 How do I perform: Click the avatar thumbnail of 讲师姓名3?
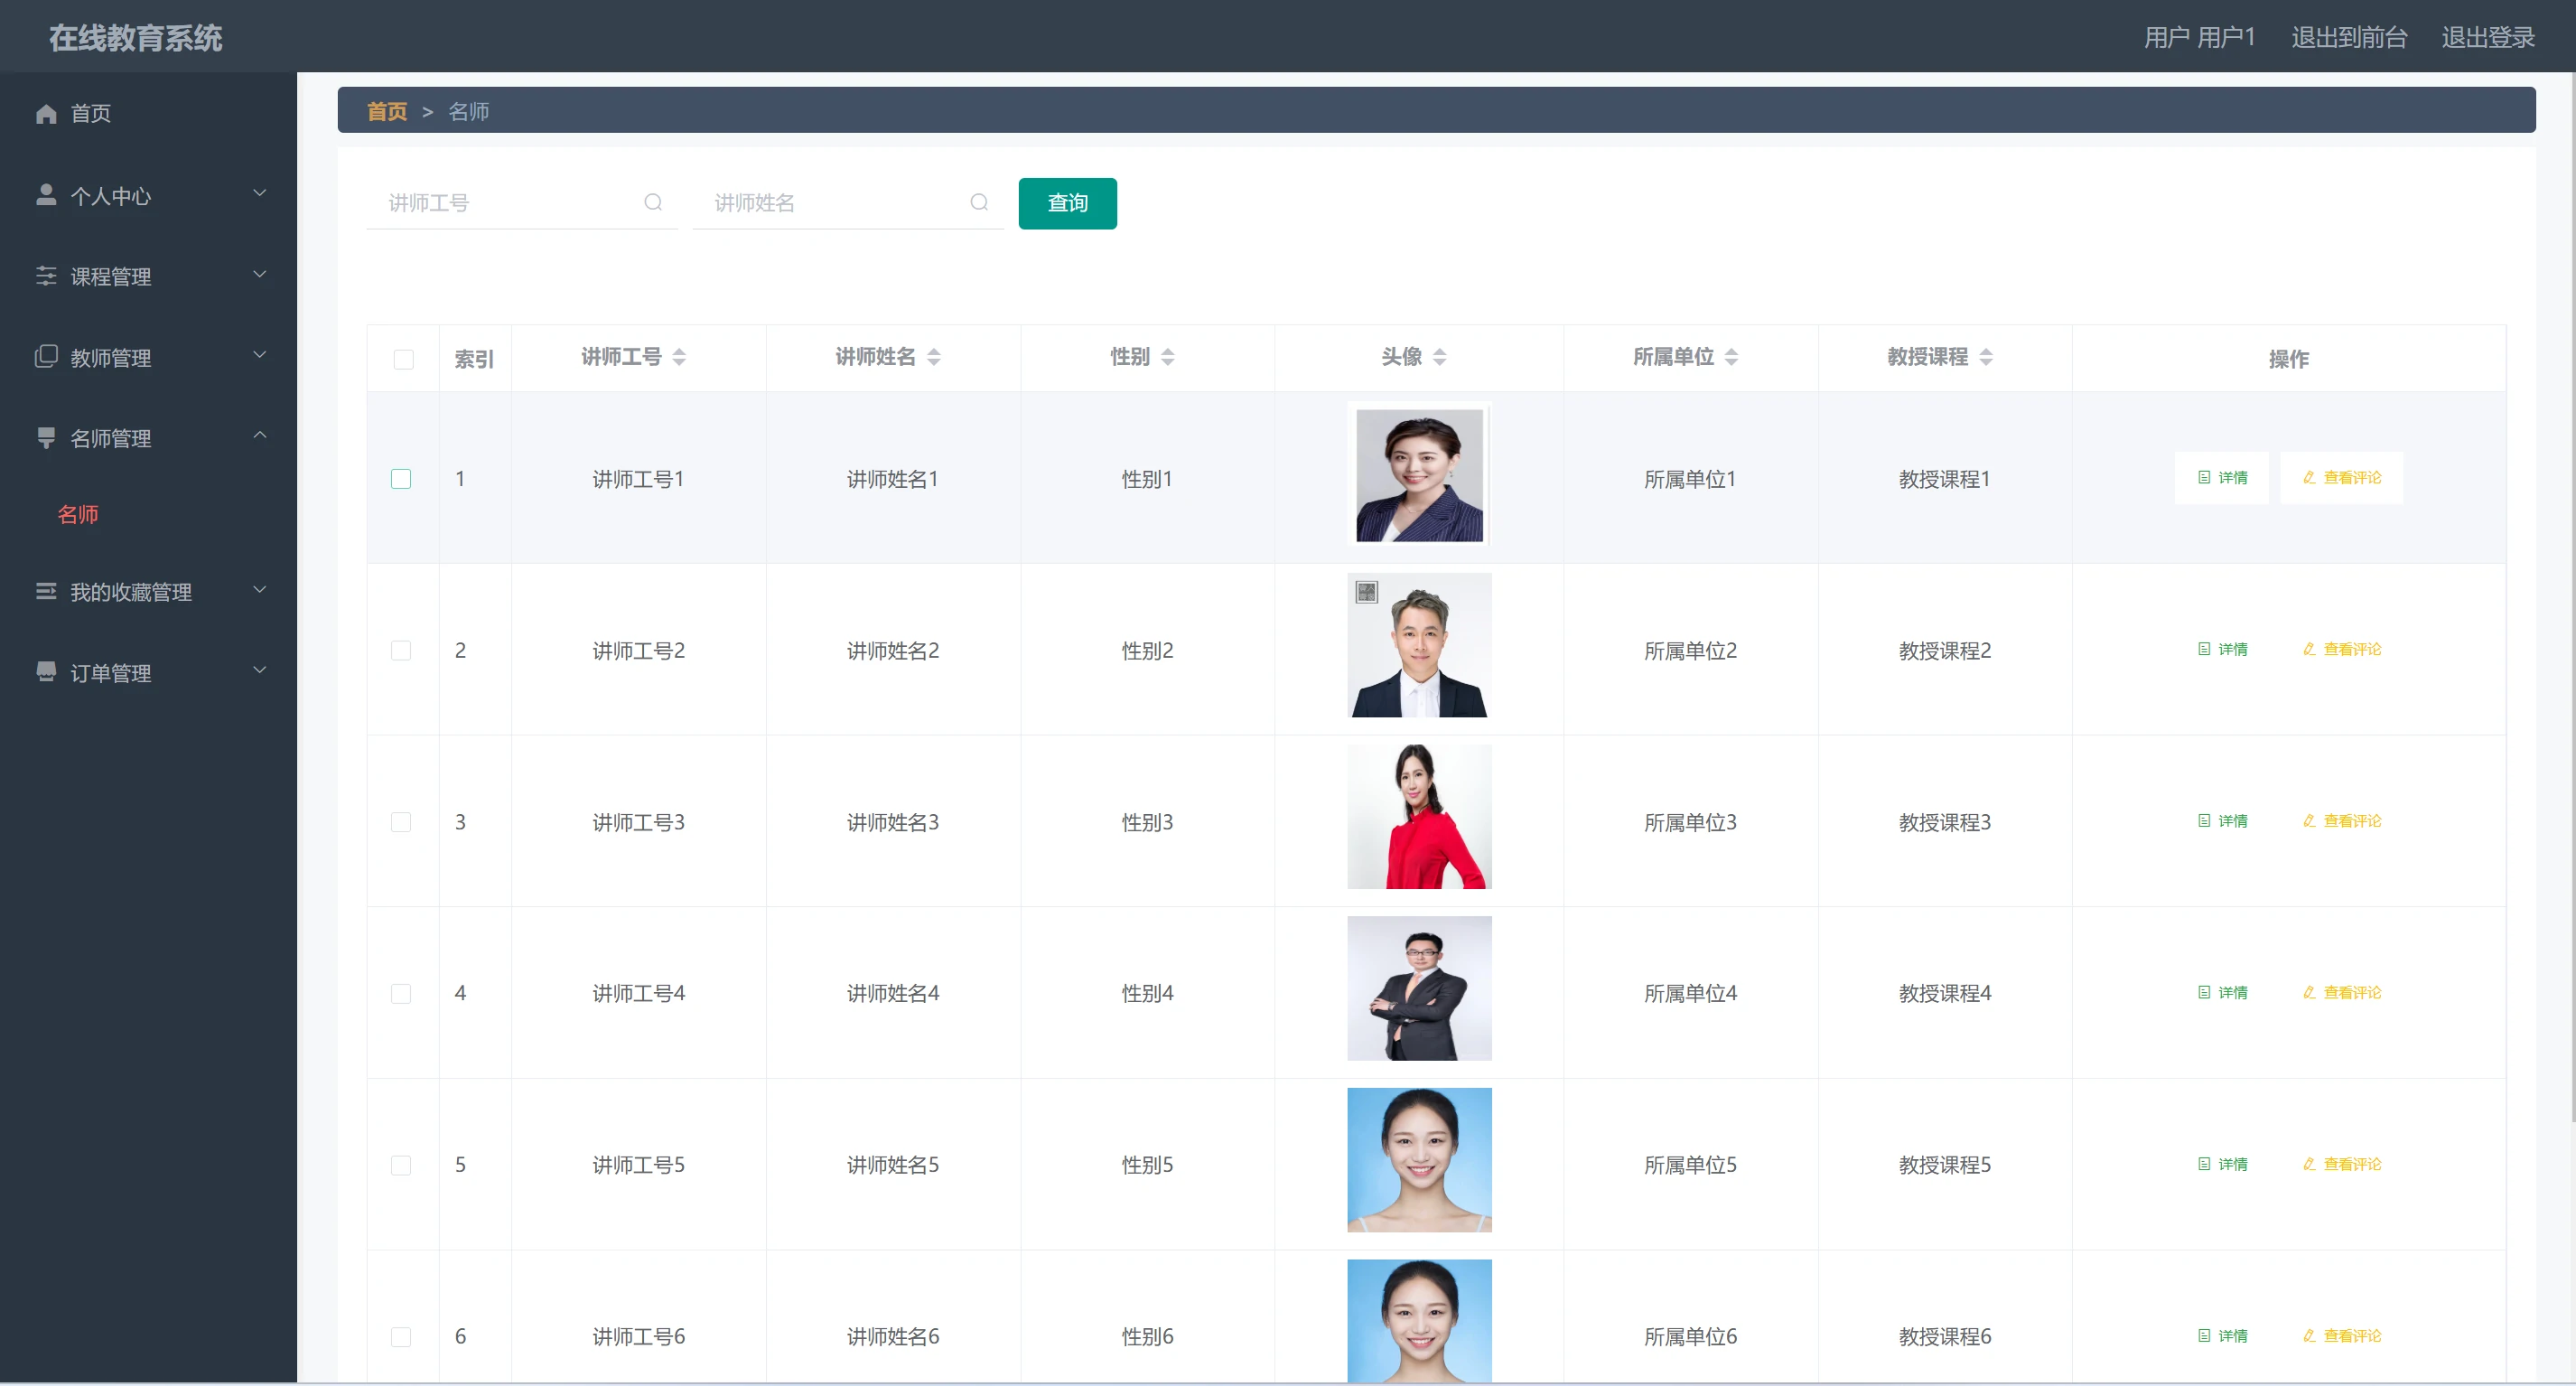tap(1419, 817)
